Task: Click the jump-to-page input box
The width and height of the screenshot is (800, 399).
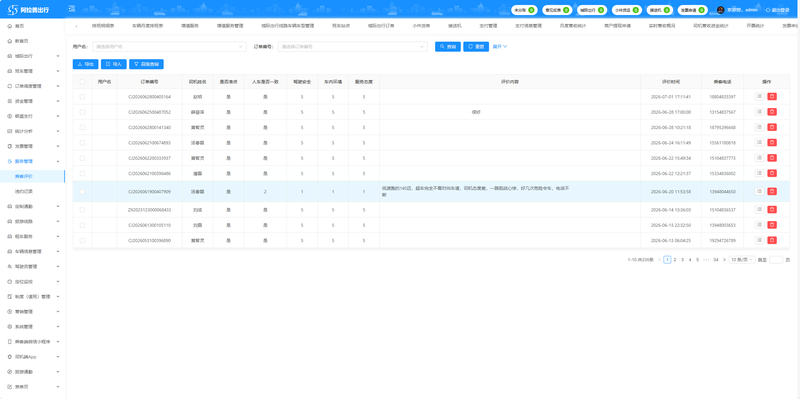Action: pyautogui.click(x=776, y=260)
